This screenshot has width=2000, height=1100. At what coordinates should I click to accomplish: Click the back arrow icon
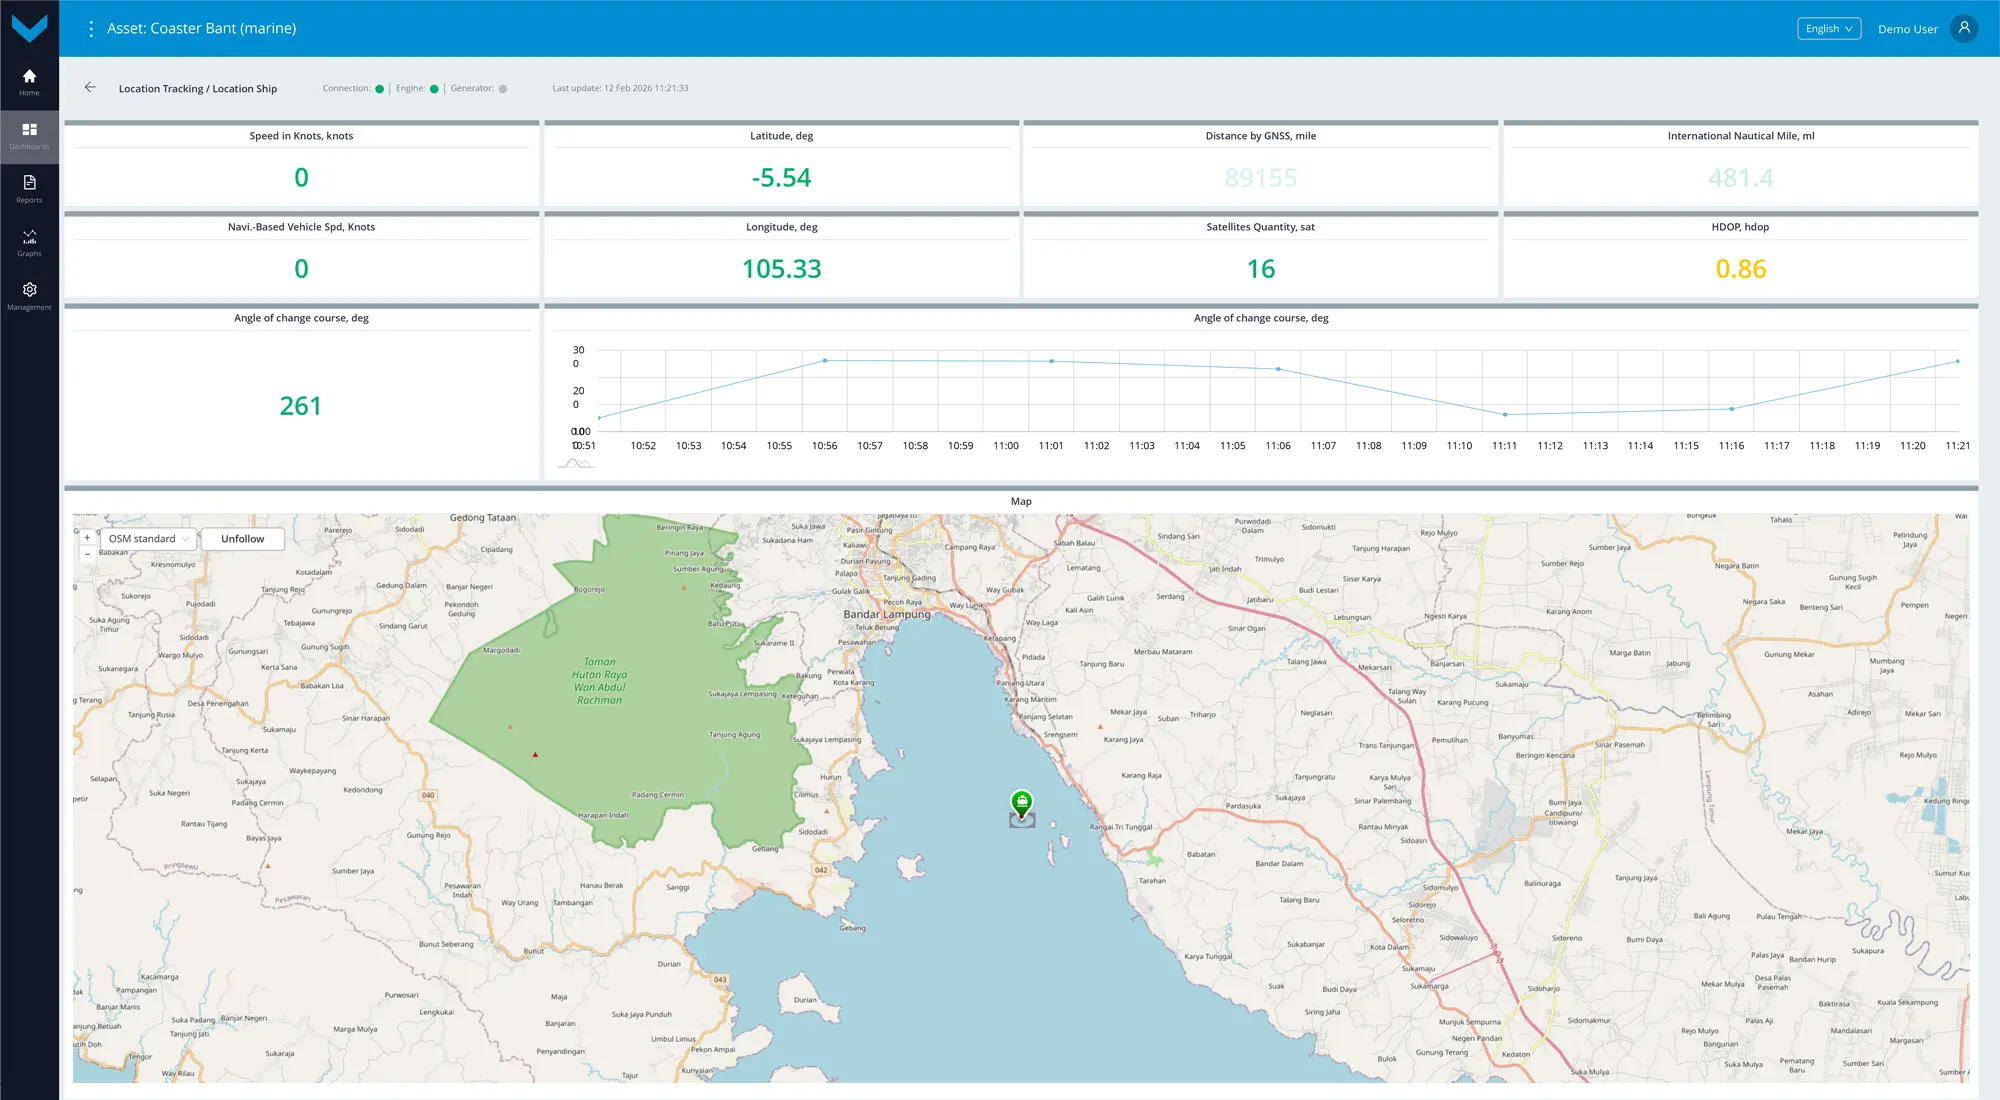pyautogui.click(x=90, y=88)
